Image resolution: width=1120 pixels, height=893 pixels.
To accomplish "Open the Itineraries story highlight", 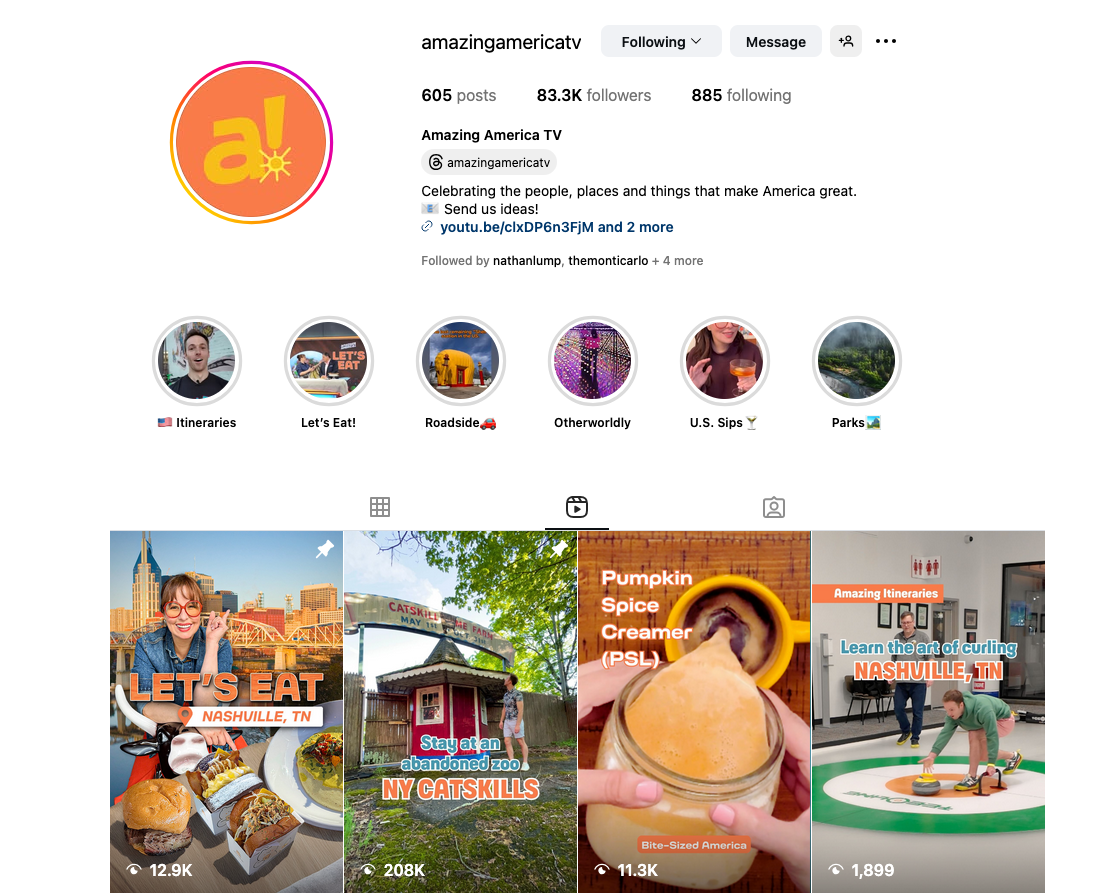I will pyautogui.click(x=197, y=361).
